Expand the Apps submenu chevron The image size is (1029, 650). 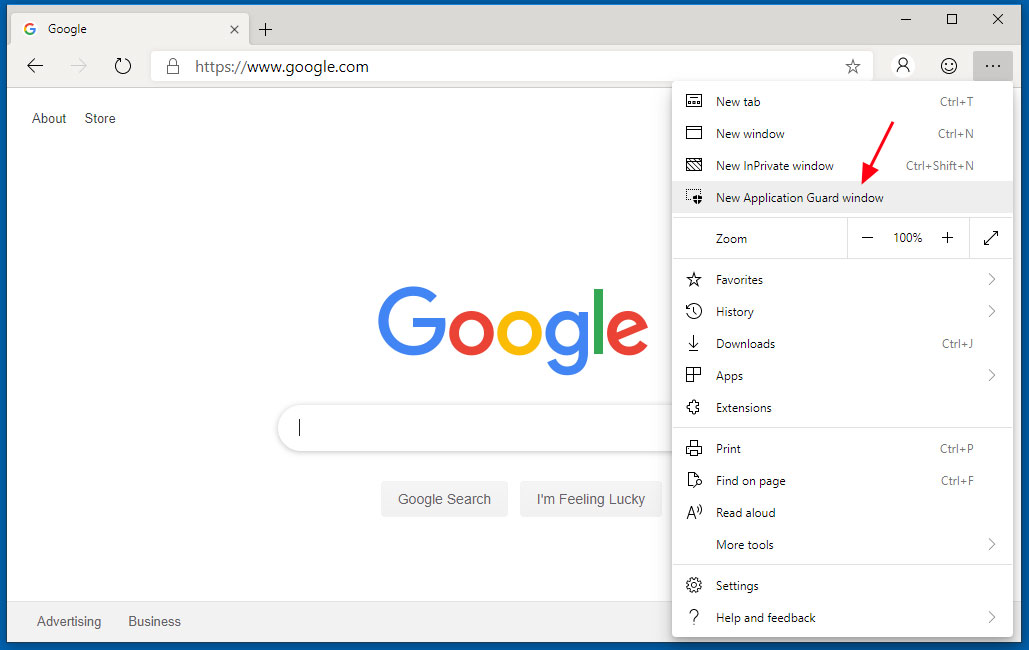[992, 375]
